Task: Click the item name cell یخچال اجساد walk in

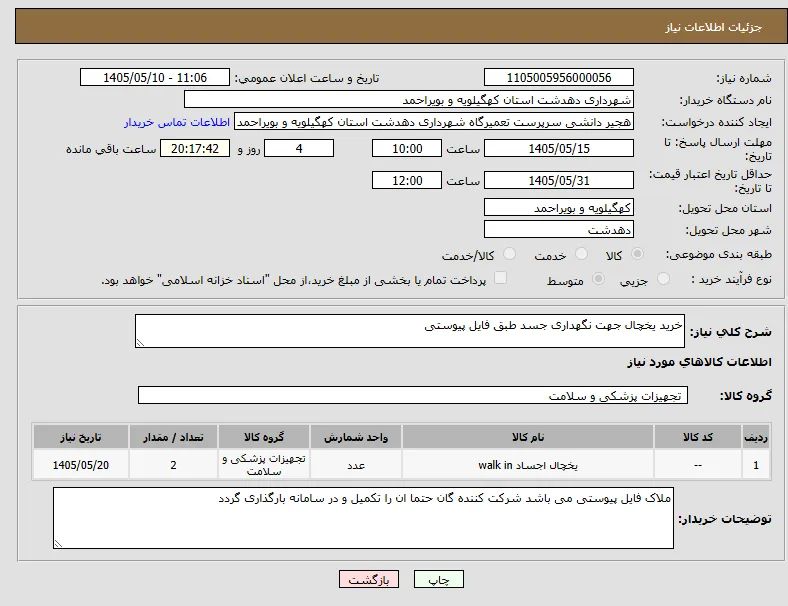Action: (x=528, y=465)
